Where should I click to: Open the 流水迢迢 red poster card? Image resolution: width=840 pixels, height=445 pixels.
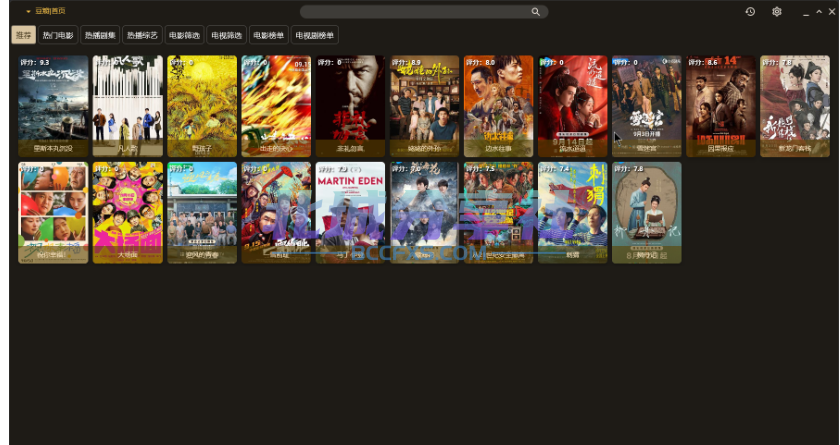pyautogui.click(x=573, y=106)
